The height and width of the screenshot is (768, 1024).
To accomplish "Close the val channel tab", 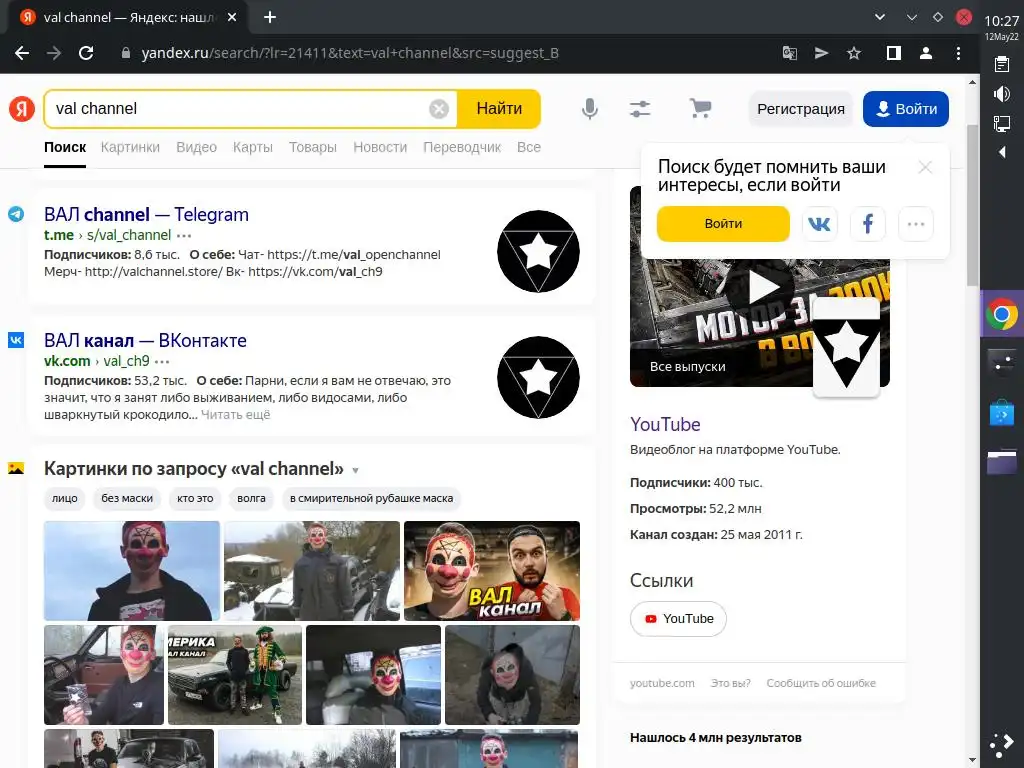I will coord(232,18).
